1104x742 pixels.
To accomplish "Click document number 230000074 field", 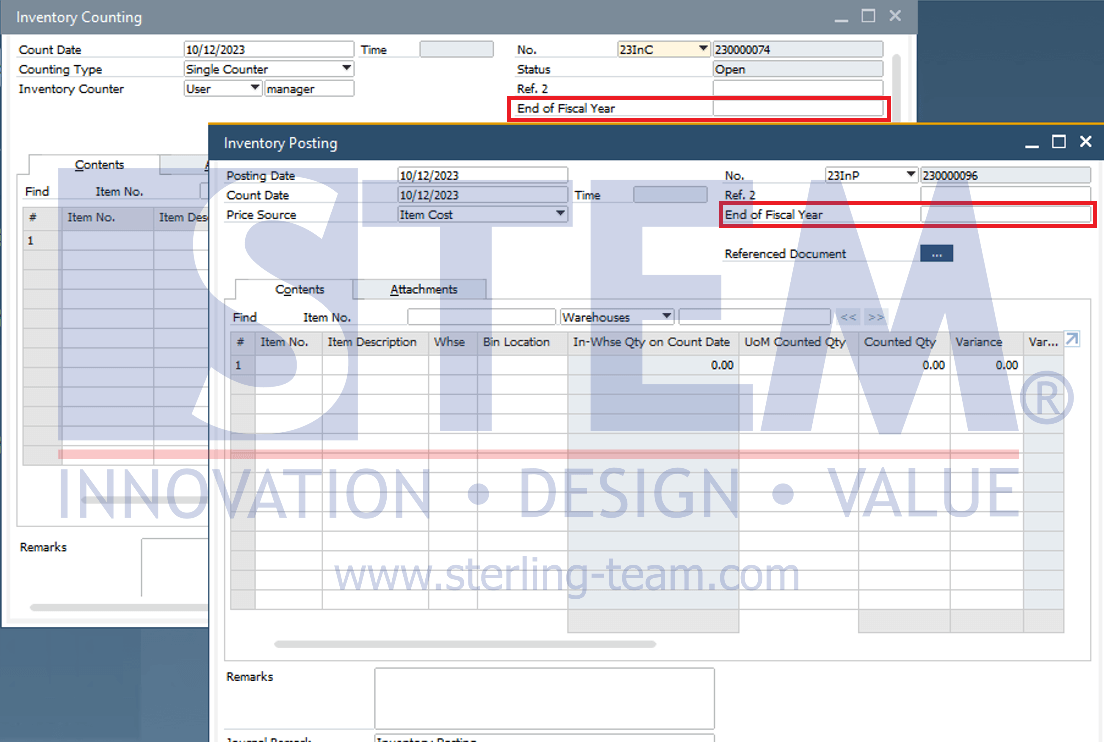I will click(x=798, y=49).
